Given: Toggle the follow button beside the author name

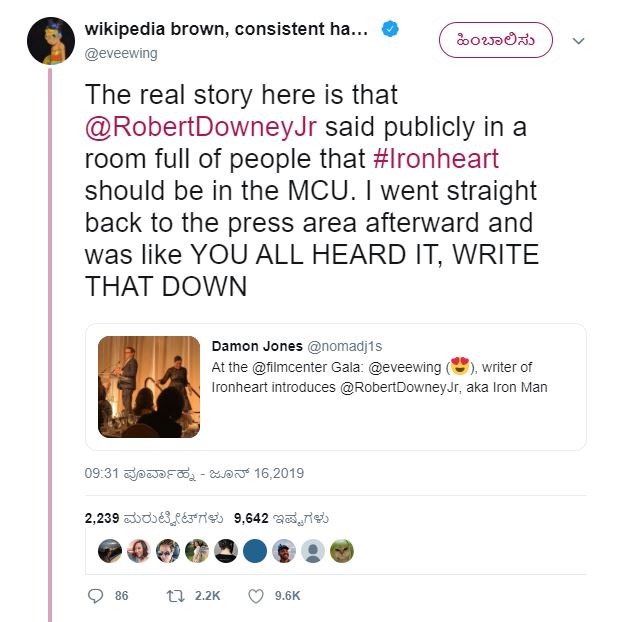Looking at the screenshot, I should pos(495,40).
